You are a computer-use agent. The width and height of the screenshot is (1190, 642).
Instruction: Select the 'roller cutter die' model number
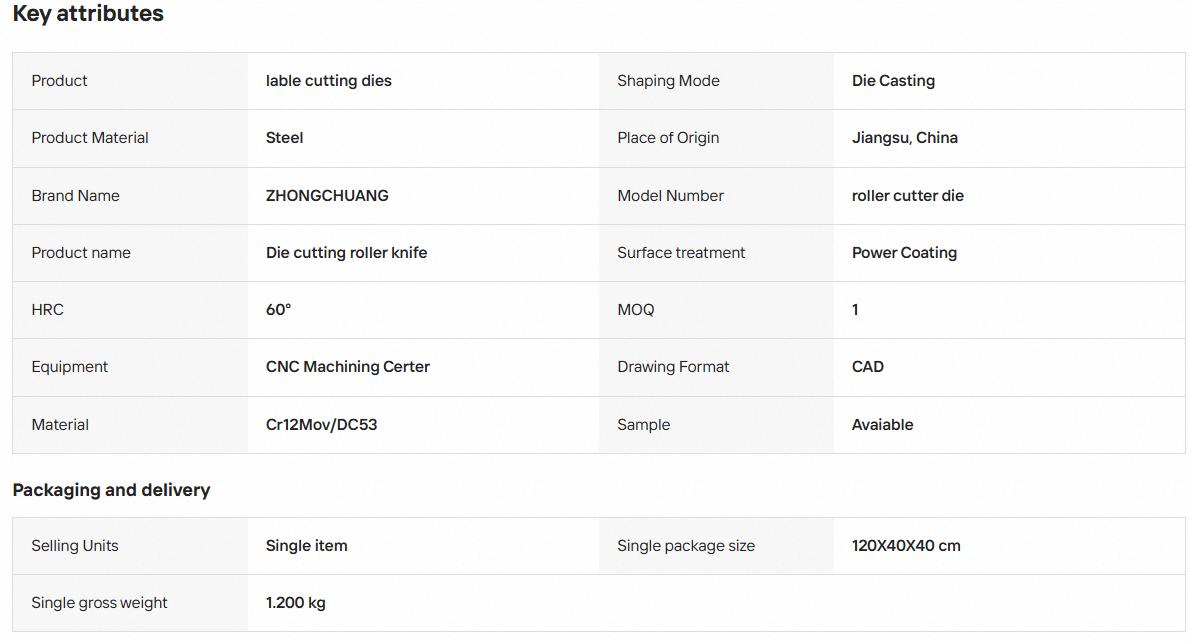point(908,195)
